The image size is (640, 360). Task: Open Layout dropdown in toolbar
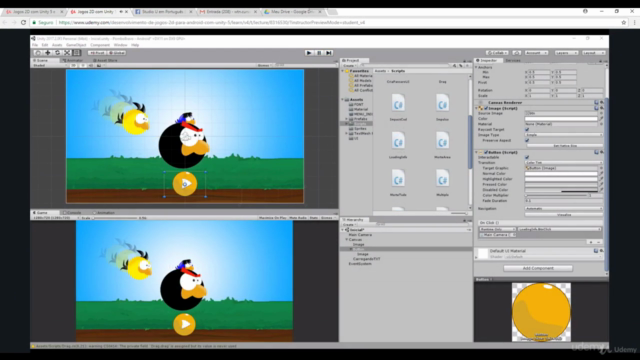(x=593, y=53)
